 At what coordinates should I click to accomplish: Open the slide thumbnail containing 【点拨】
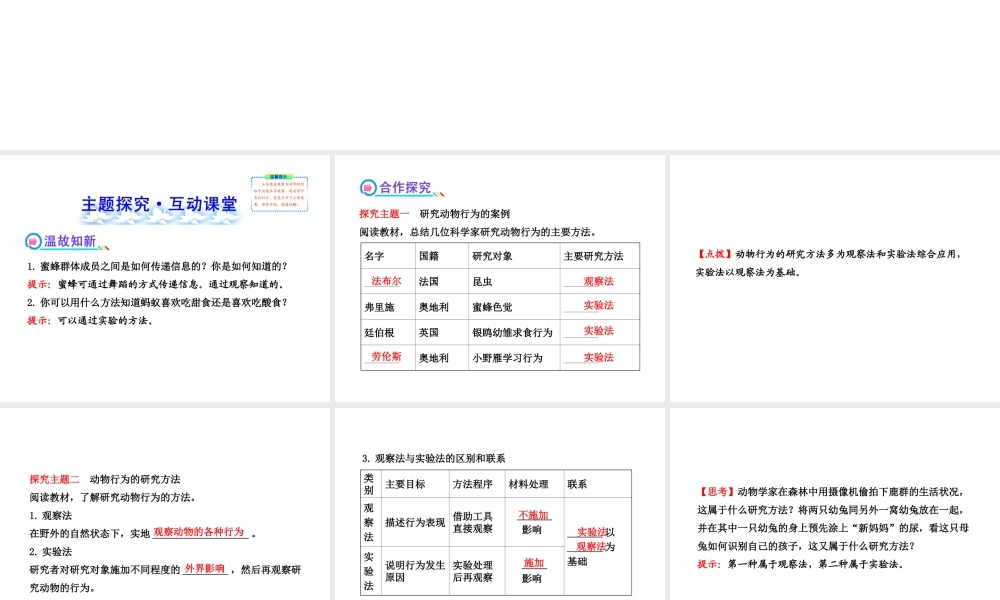coord(835,279)
